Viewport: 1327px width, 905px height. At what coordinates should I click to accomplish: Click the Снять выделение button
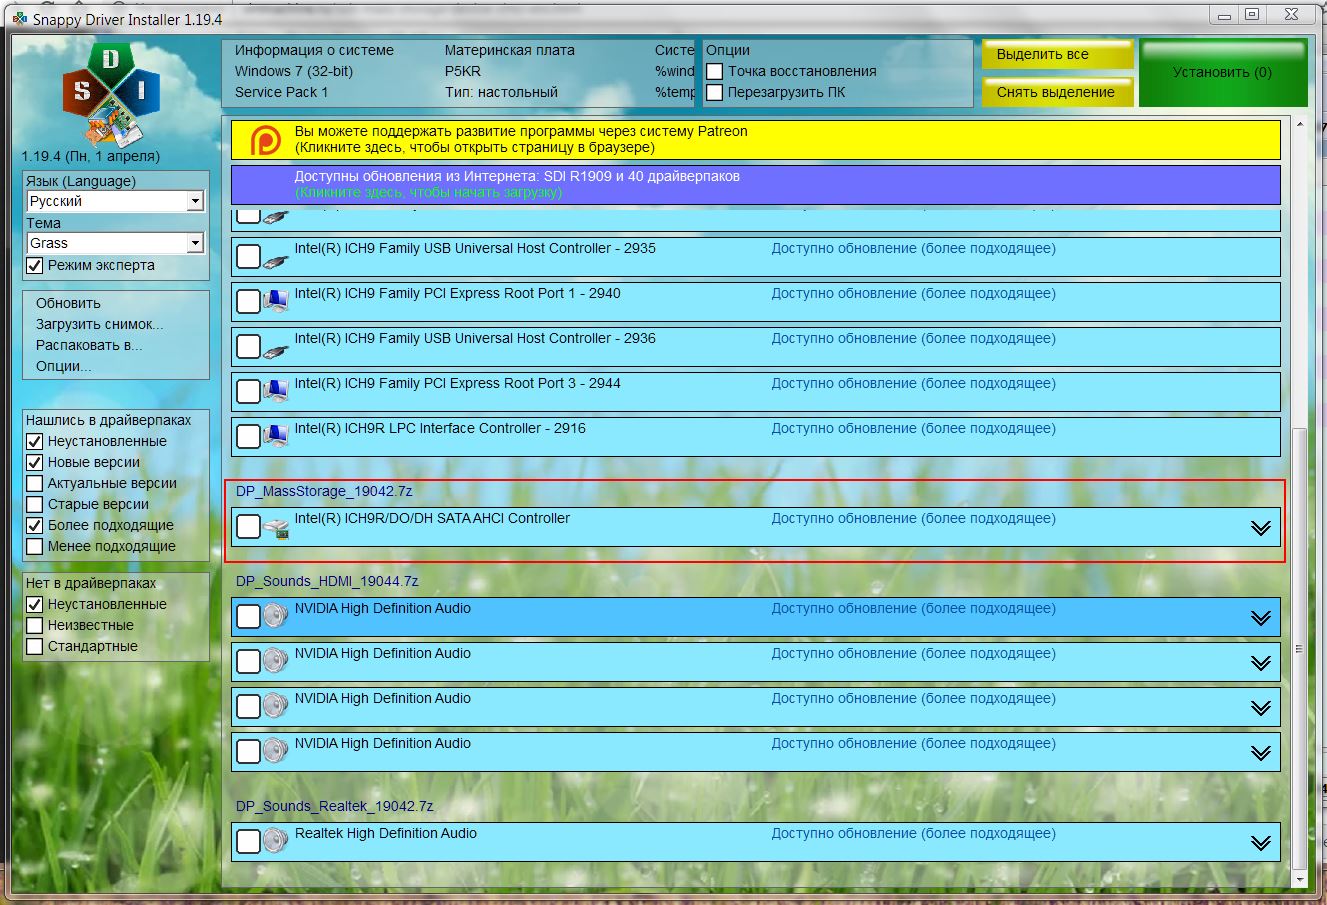pyautogui.click(x=1057, y=92)
